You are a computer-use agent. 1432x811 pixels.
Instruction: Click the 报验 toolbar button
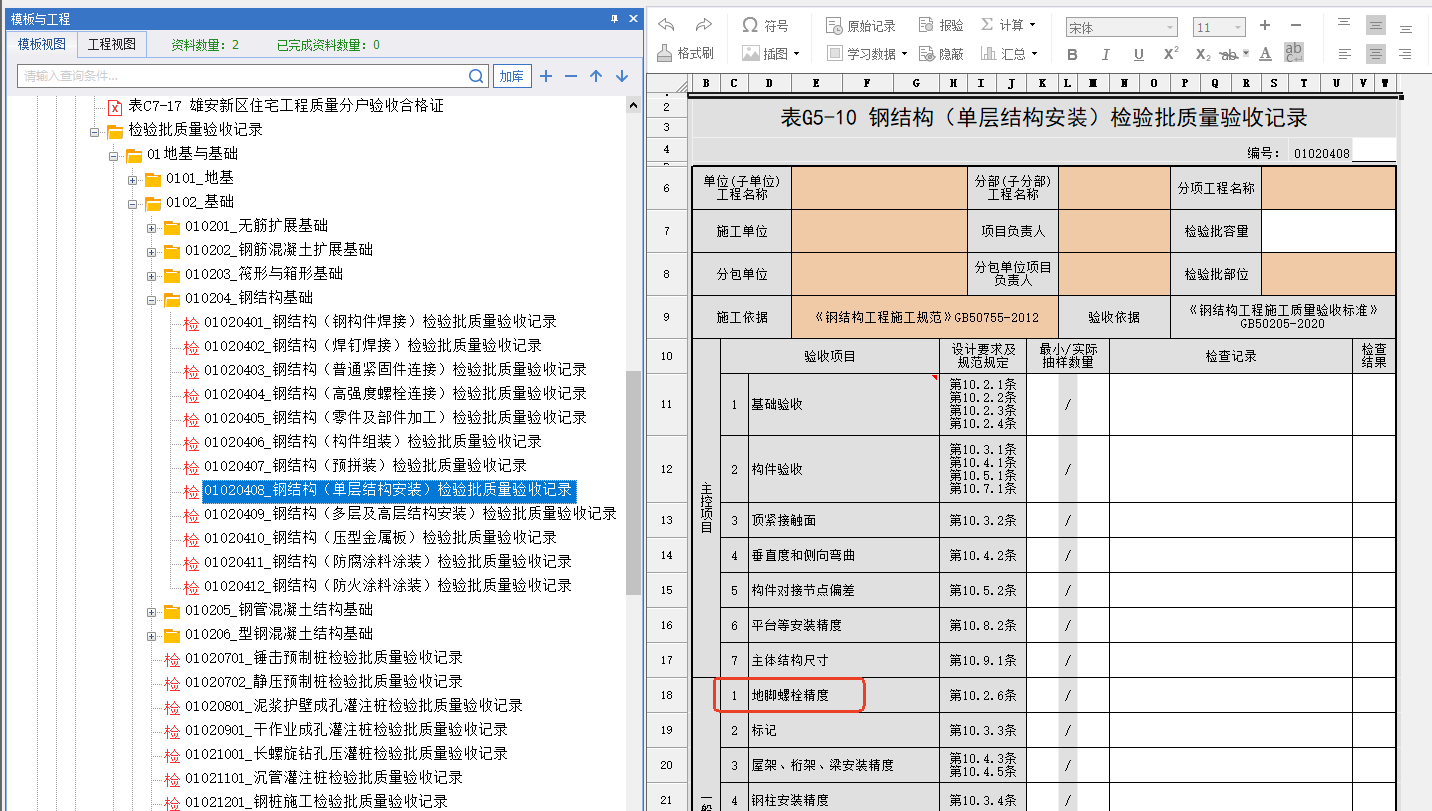pos(941,25)
